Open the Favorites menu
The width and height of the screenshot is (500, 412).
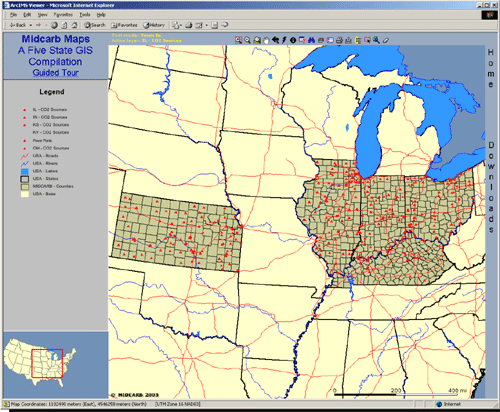pos(63,15)
